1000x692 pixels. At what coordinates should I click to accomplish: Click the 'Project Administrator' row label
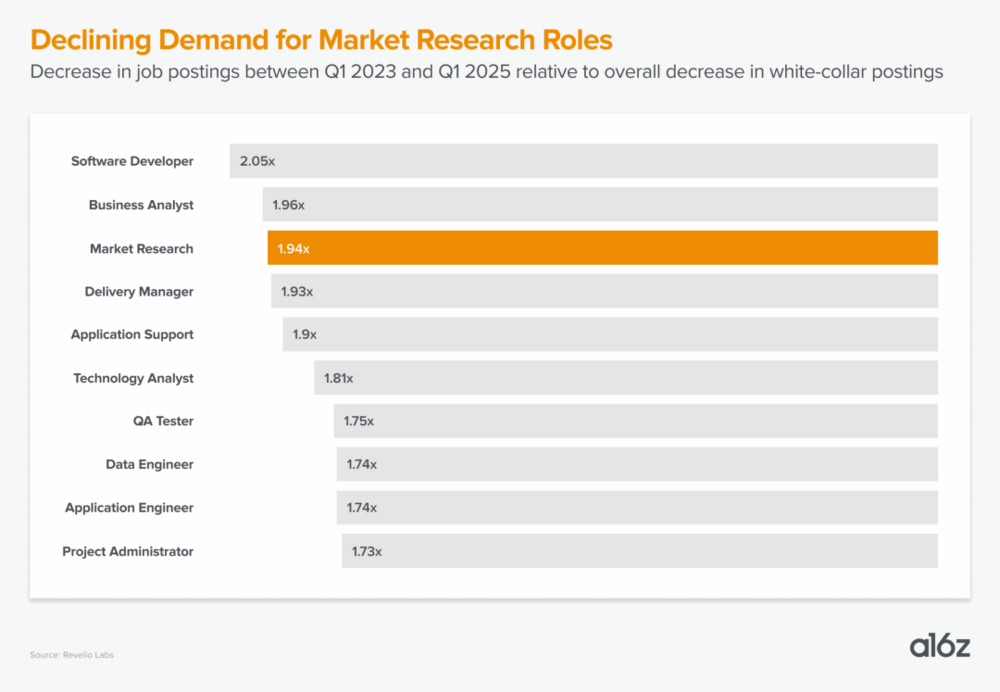tap(128, 551)
